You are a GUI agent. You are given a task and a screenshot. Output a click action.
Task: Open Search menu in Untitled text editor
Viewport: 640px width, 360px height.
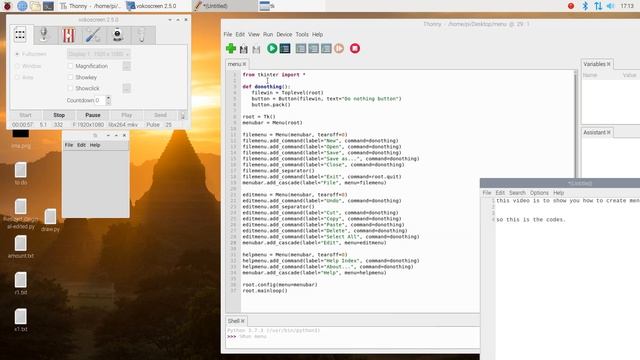pos(517,193)
